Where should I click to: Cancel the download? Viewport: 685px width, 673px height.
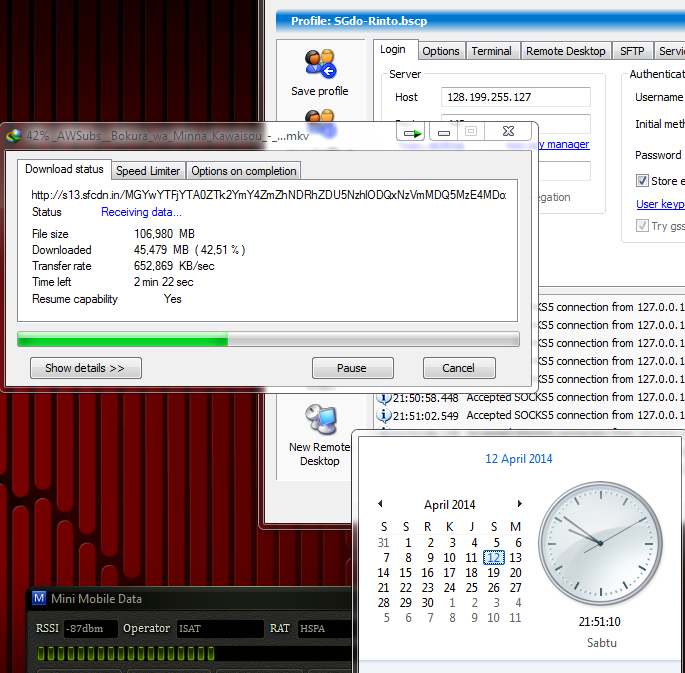tap(459, 368)
